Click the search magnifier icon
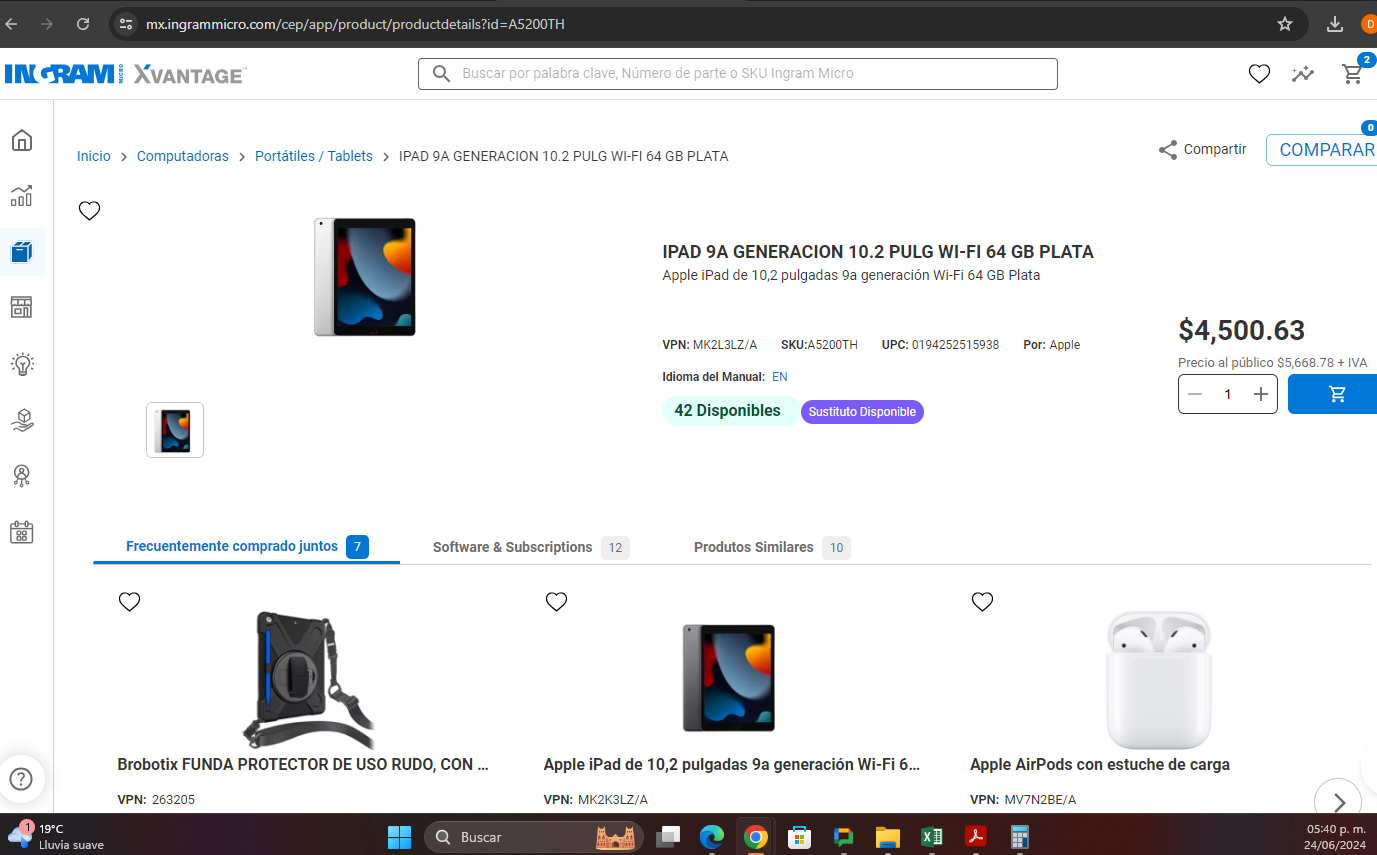 coord(441,74)
